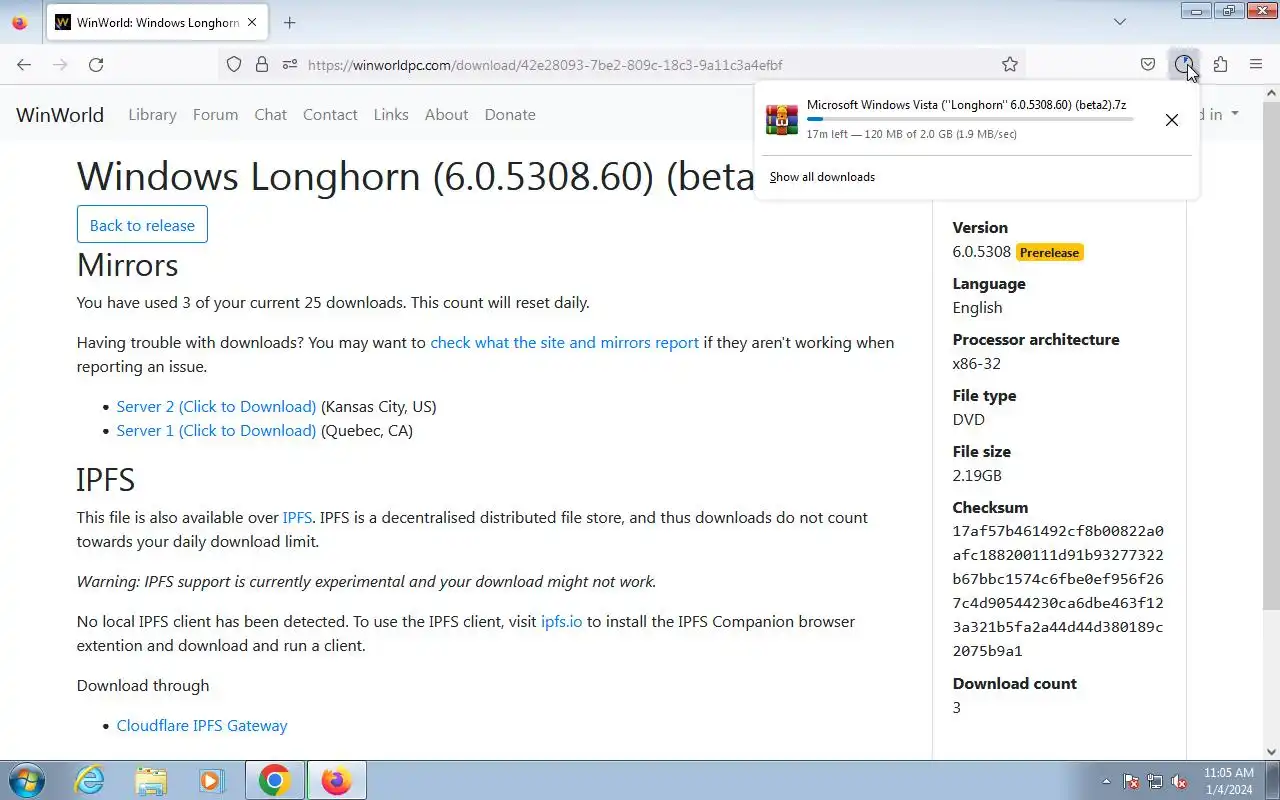Visit the ipfs.io link

click(561, 621)
